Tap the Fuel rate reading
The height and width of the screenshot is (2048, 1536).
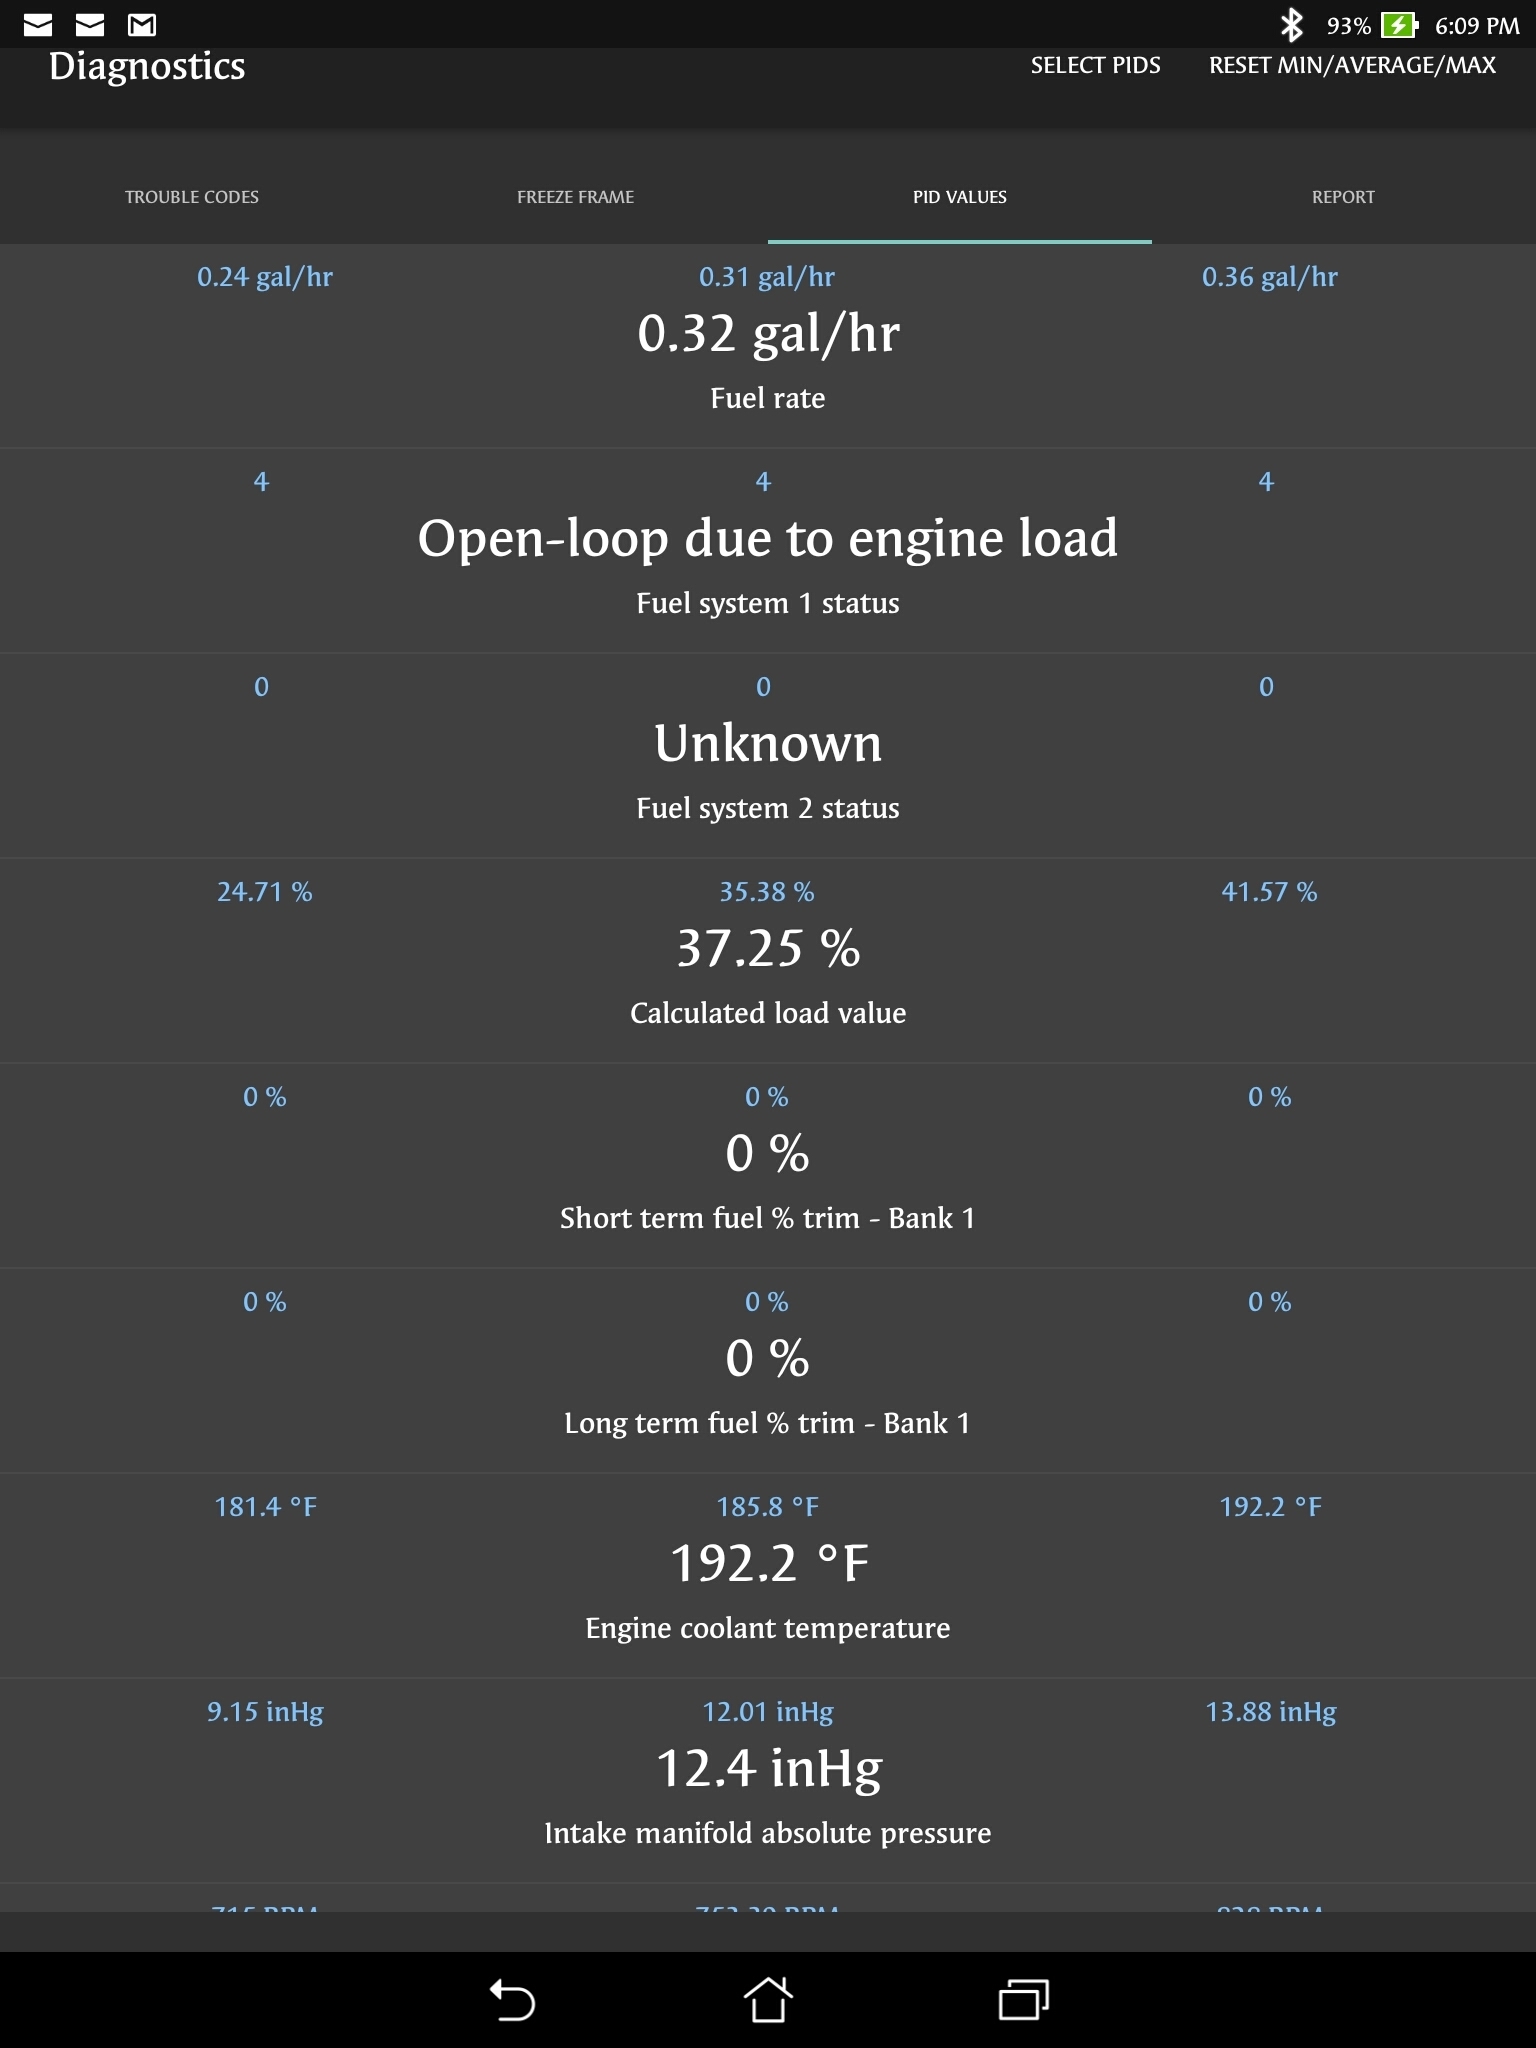768,334
